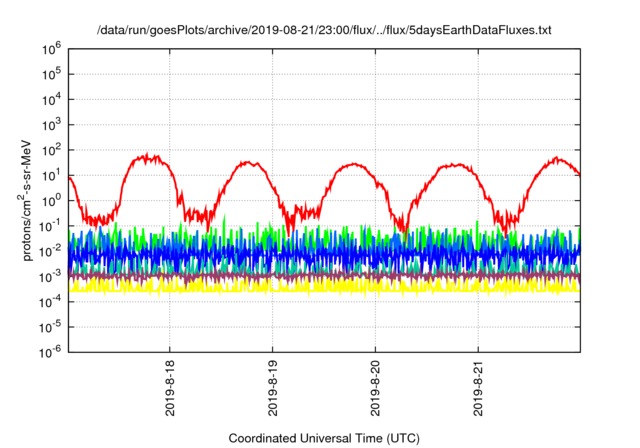Click the 10^6 y-axis tick label

[x=51, y=49]
